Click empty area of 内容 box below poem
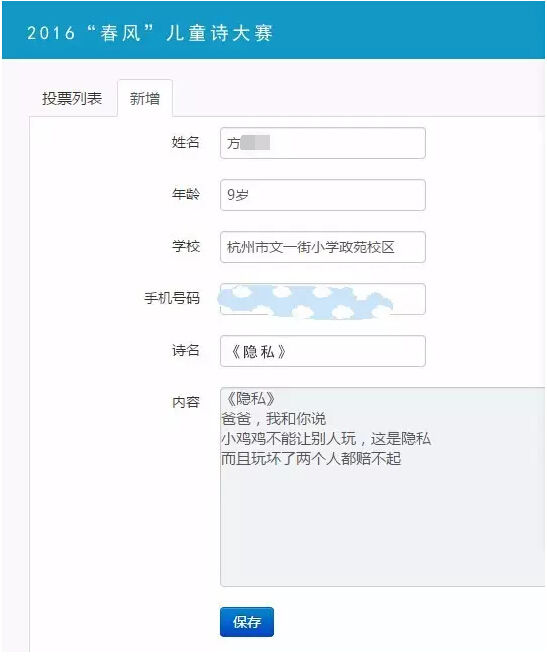Screen dimensions: 547x672 pos(382,527)
